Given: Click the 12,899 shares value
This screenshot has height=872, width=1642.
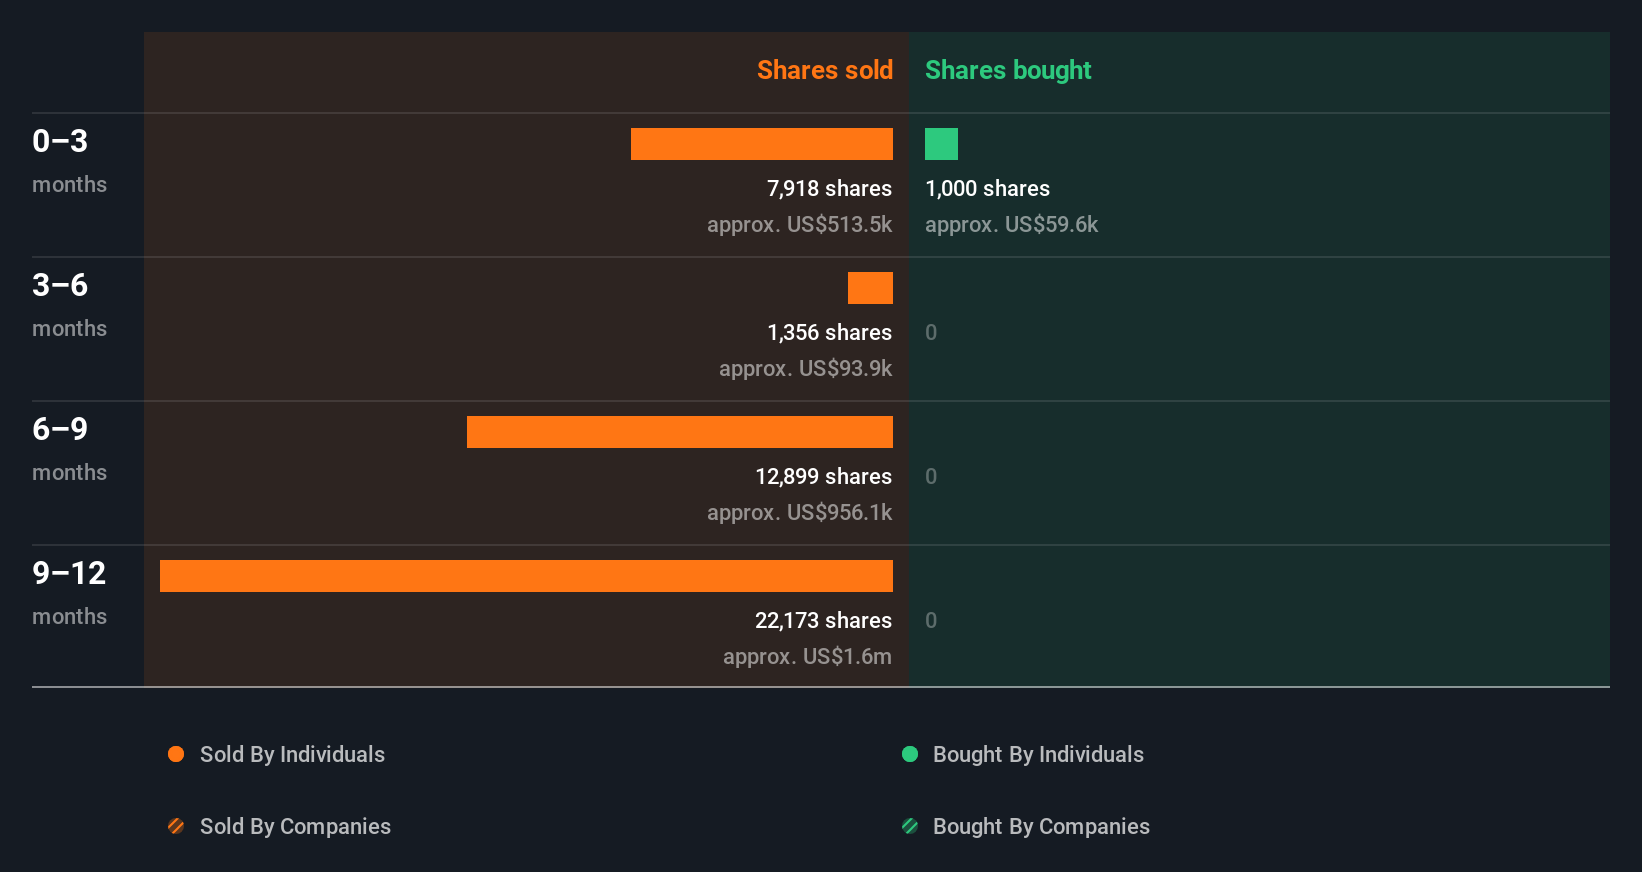Looking at the screenshot, I should click(x=823, y=476).
